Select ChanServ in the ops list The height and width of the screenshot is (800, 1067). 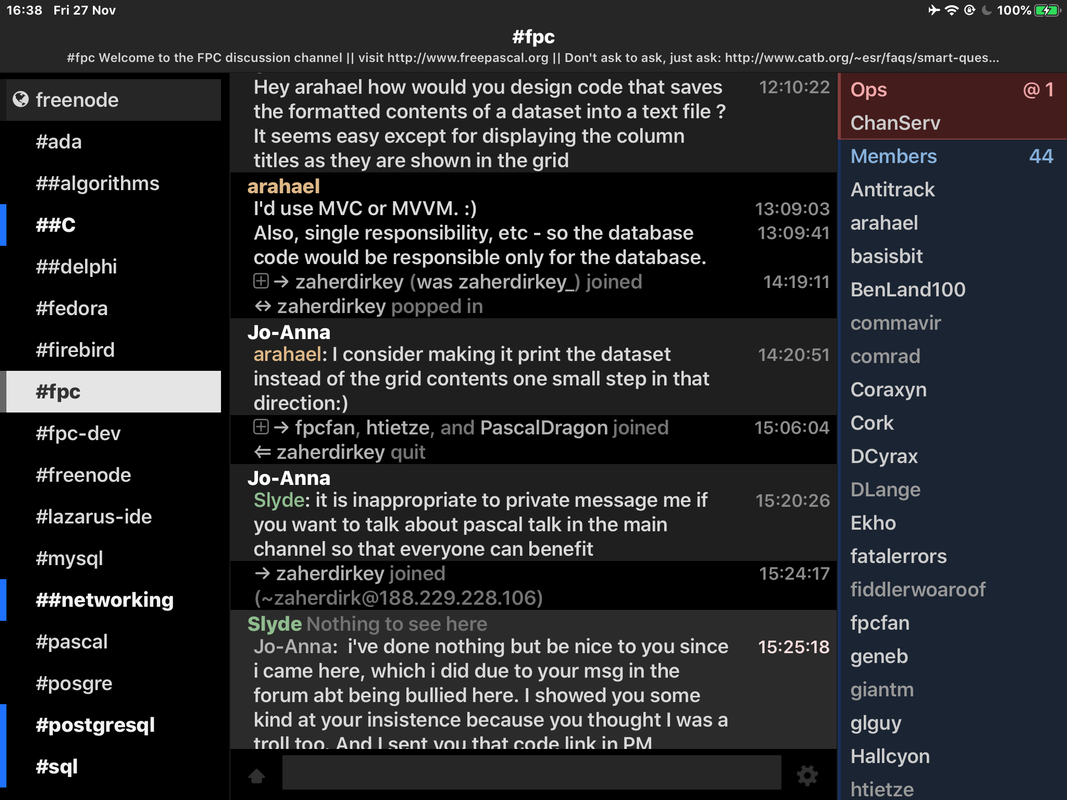point(953,123)
